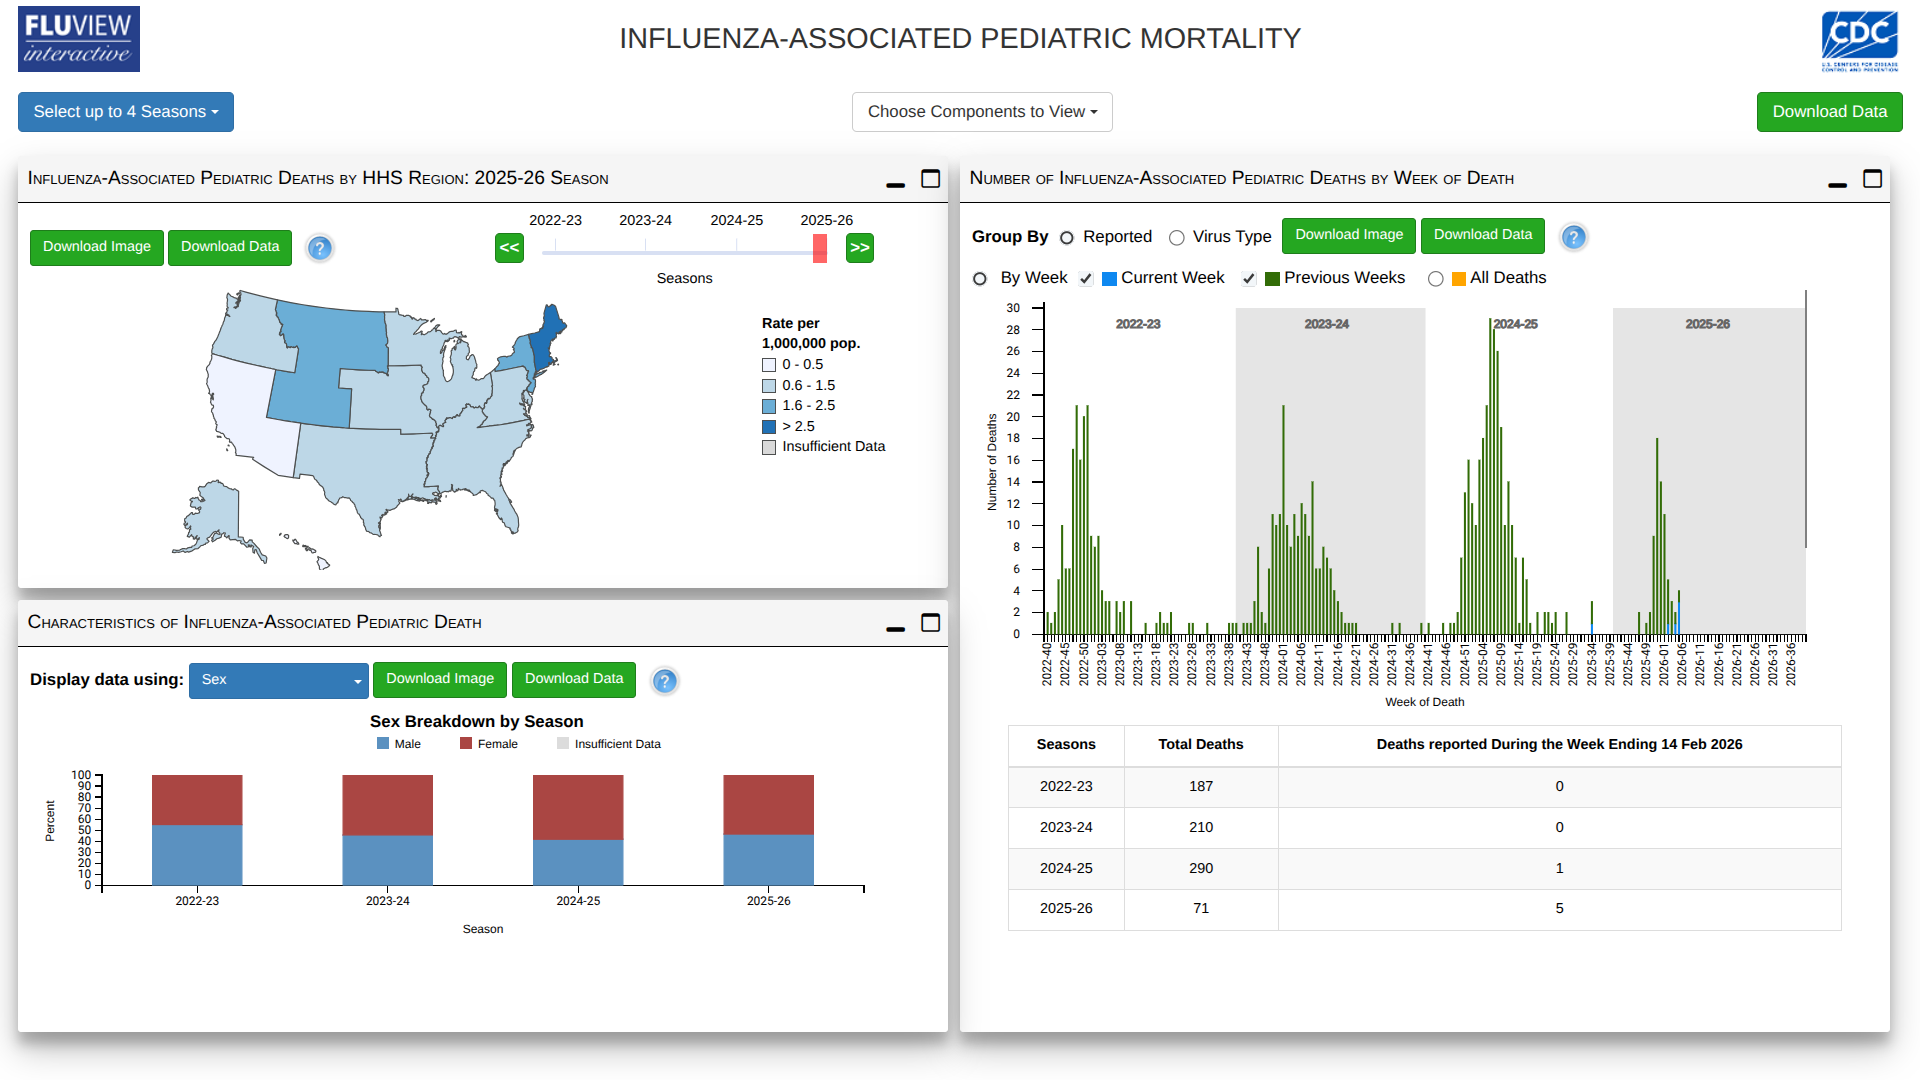Click the top-right green Download Data button

pyautogui.click(x=1829, y=112)
